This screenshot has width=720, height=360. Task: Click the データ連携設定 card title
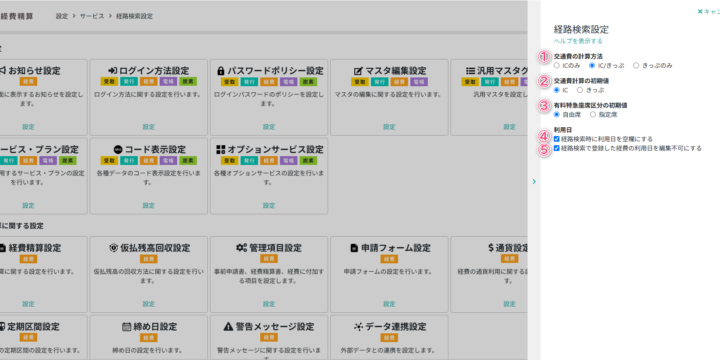[x=396, y=327]
